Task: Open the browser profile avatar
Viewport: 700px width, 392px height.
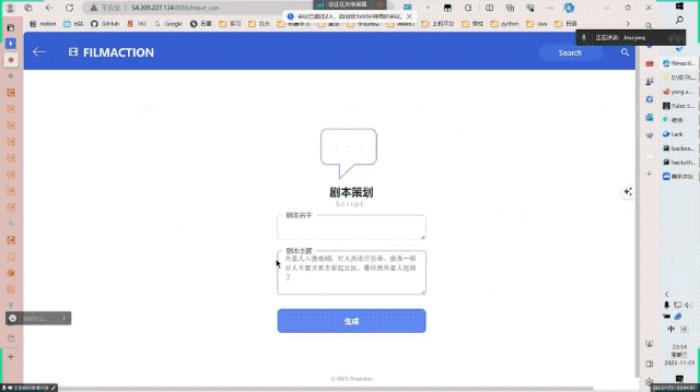Action: pyautogui.click(x=10, y=8)
